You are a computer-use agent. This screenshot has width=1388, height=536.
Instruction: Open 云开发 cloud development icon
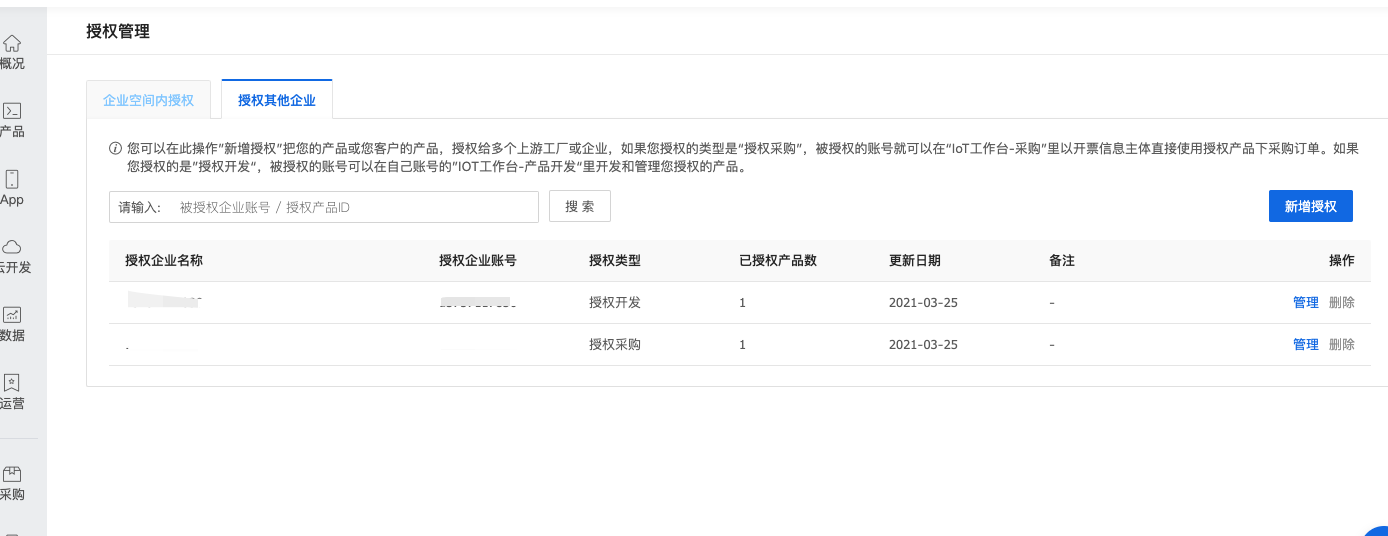pos(12,247)
